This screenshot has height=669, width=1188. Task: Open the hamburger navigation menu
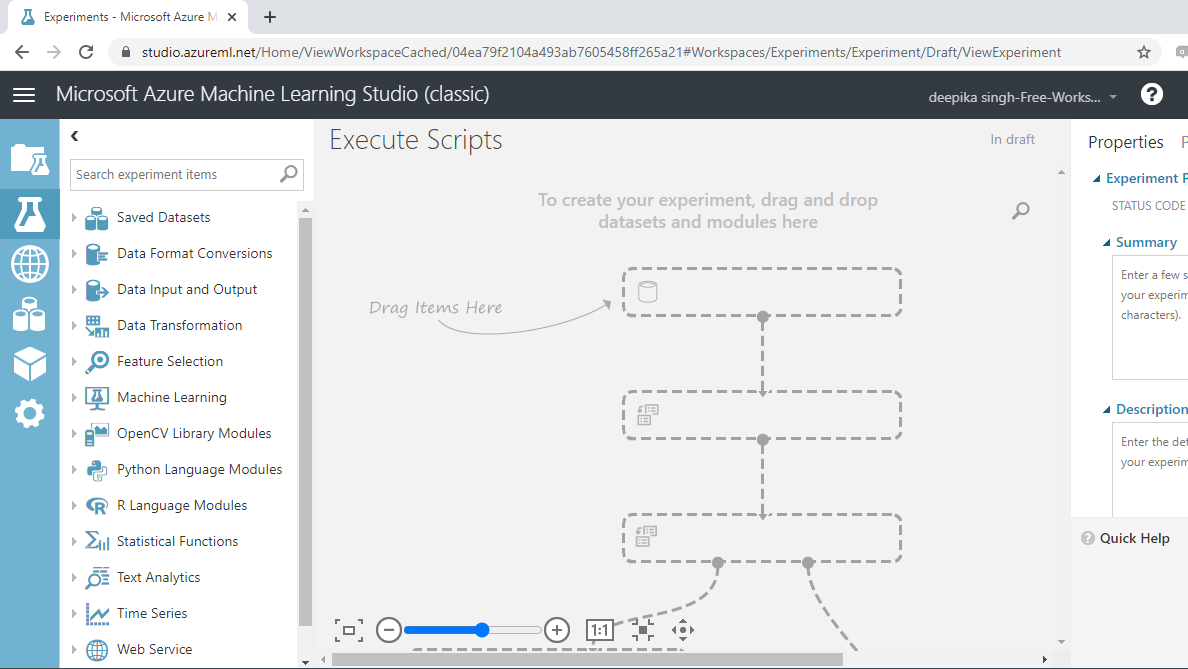pos(24,95)
